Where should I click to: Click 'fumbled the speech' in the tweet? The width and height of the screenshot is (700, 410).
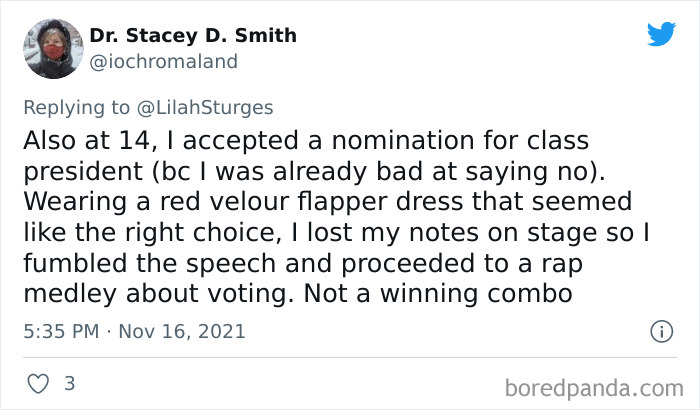134,264
